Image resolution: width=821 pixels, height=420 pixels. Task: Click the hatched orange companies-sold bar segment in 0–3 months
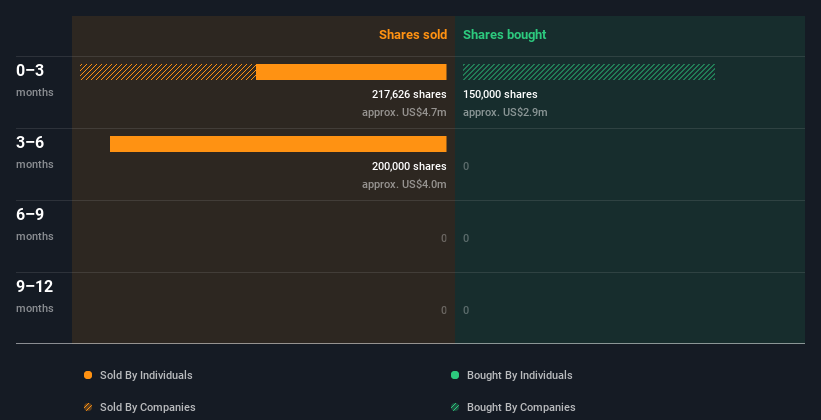pos(168,72)
